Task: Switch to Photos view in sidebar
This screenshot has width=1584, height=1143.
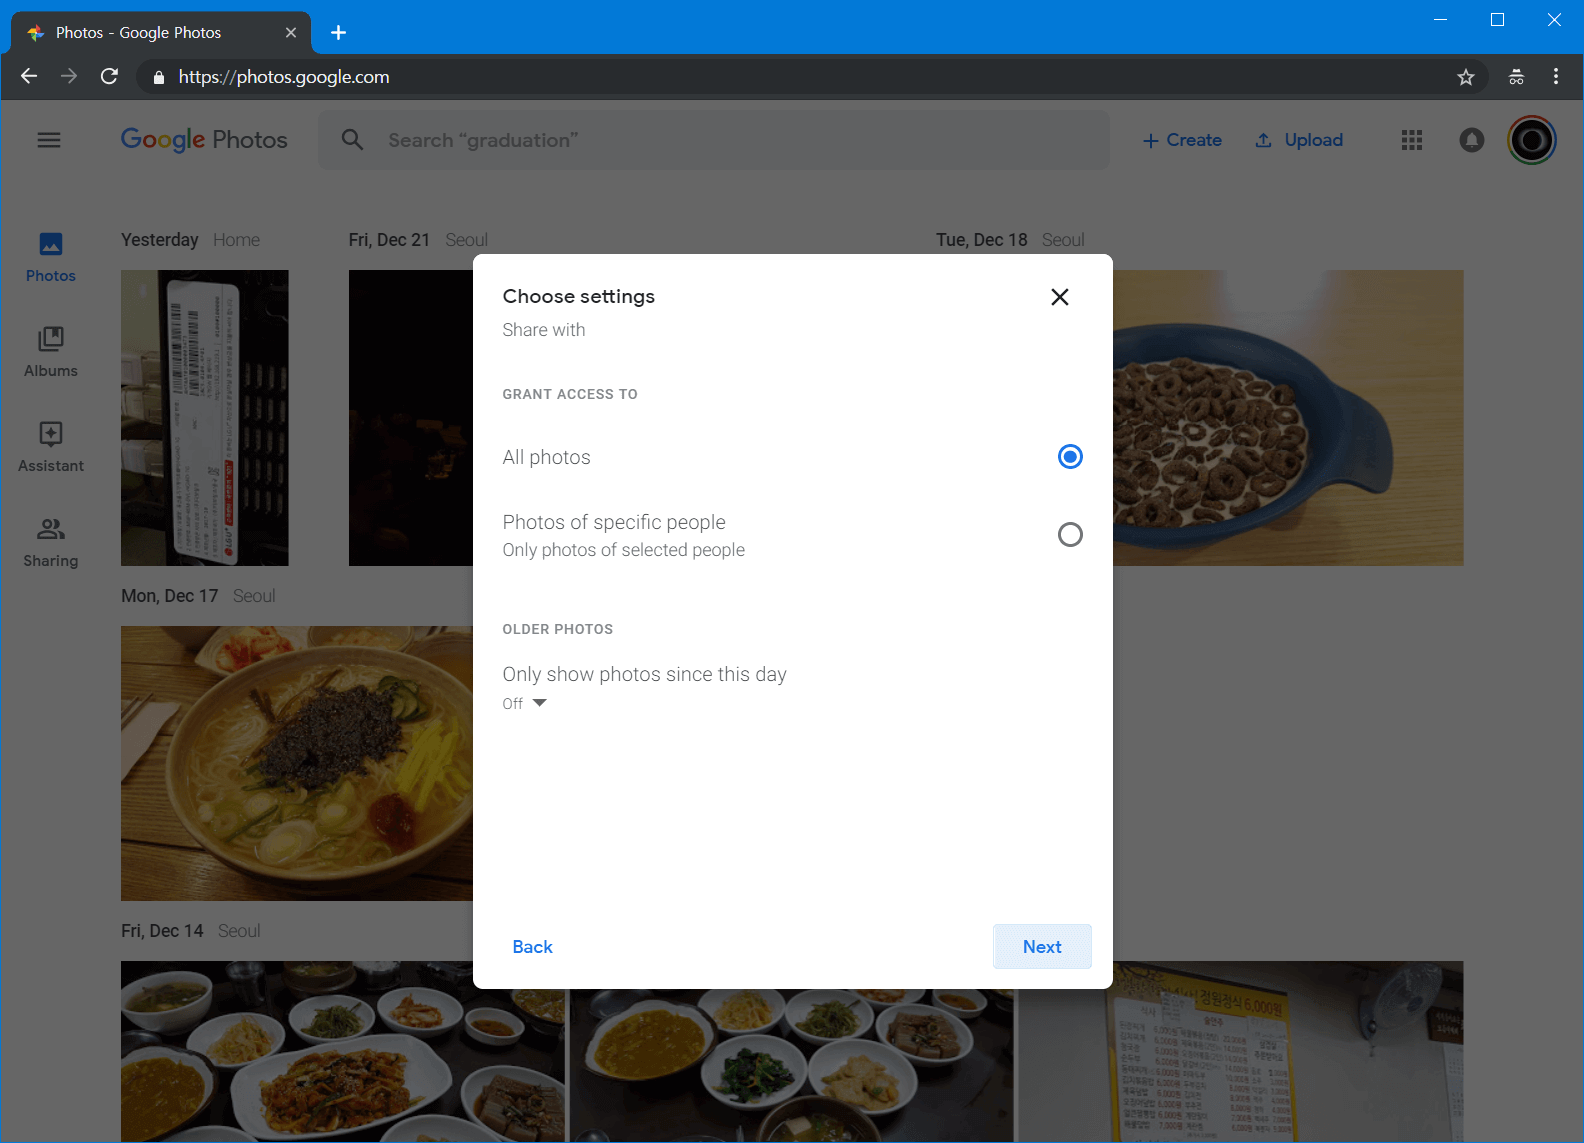Action: pyautogui.click(x=51, y=257)
